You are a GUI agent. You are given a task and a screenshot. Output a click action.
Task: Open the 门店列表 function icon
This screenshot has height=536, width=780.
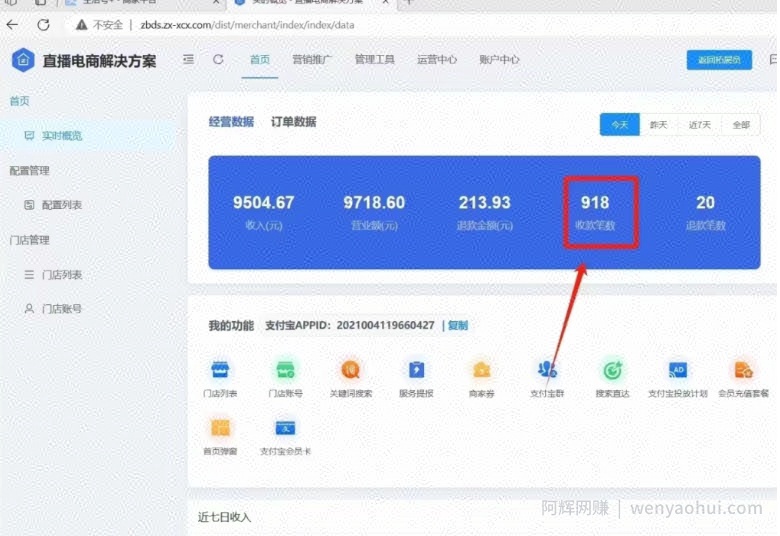[x=220, y=370]
